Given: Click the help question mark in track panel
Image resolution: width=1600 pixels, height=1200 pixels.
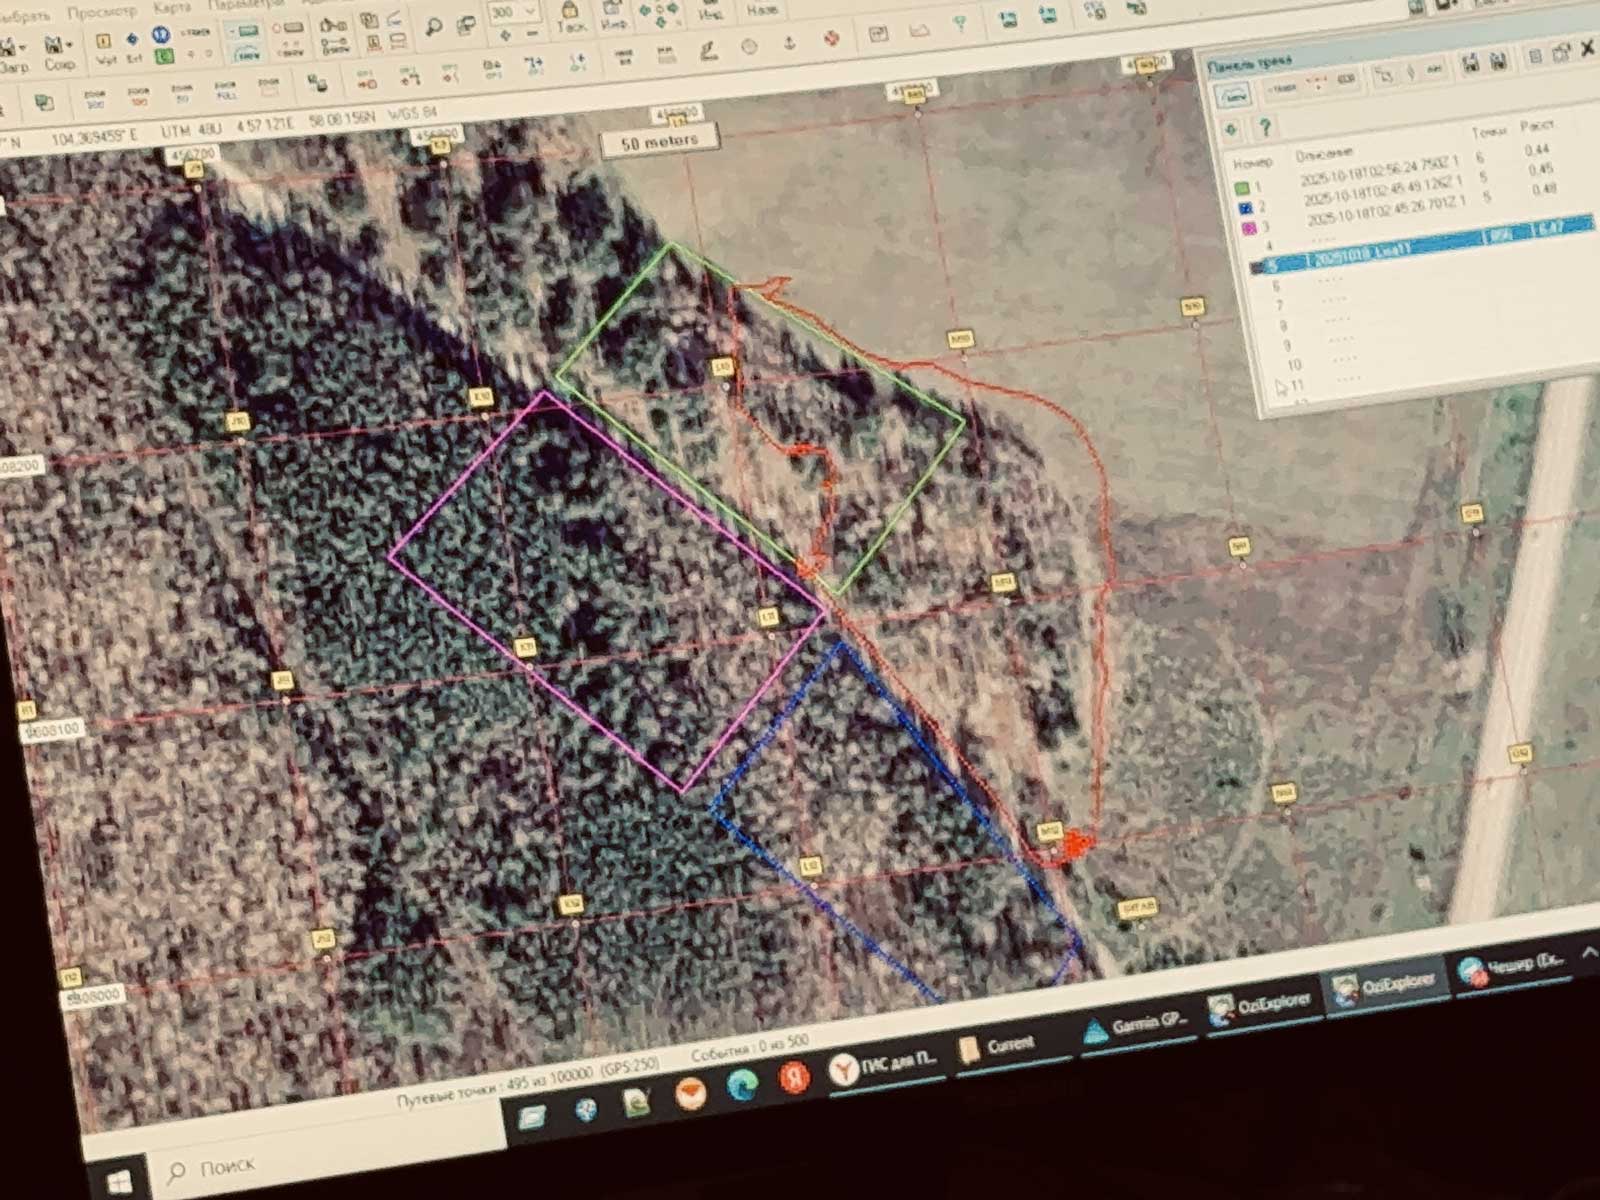Looking at the screenshot, I should click(x=1265, y=126).
